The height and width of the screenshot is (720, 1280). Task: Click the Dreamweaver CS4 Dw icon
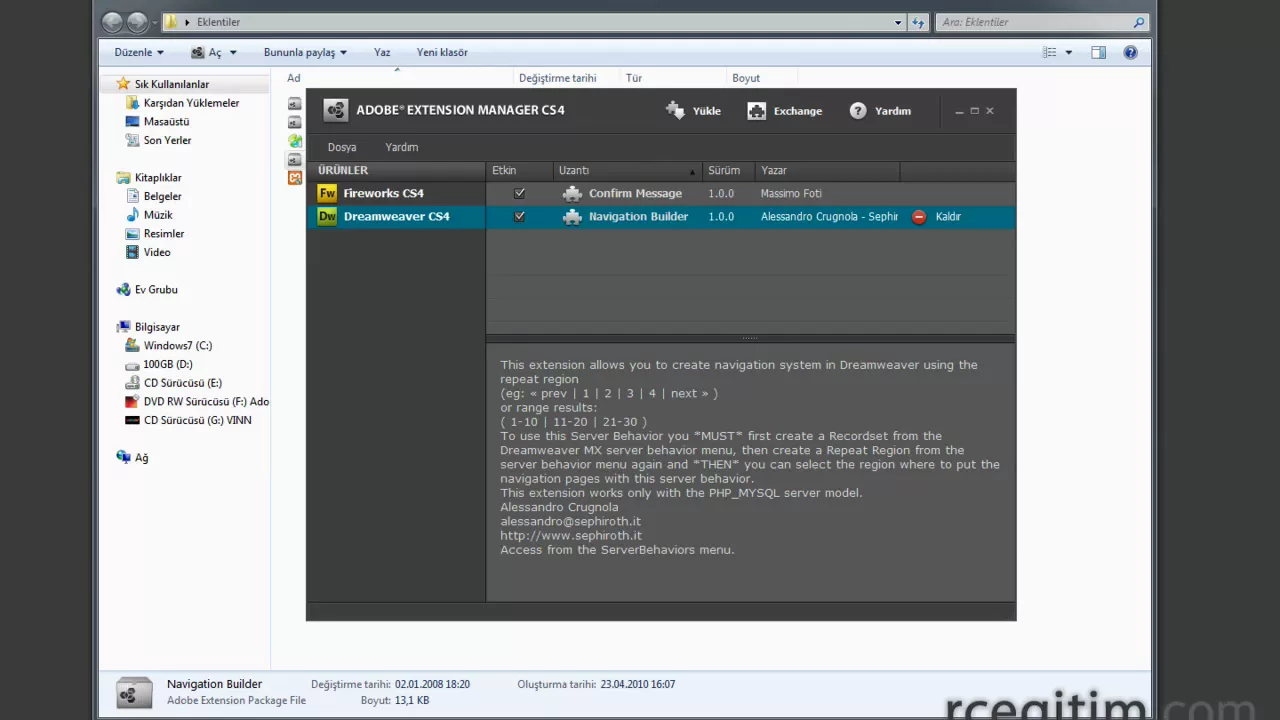coord(327,216)
